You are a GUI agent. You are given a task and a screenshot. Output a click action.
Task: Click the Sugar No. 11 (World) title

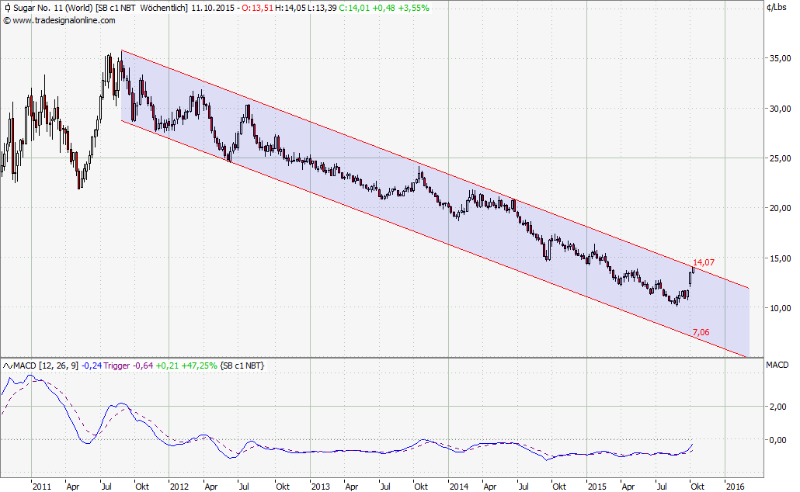tap(54, 7)
